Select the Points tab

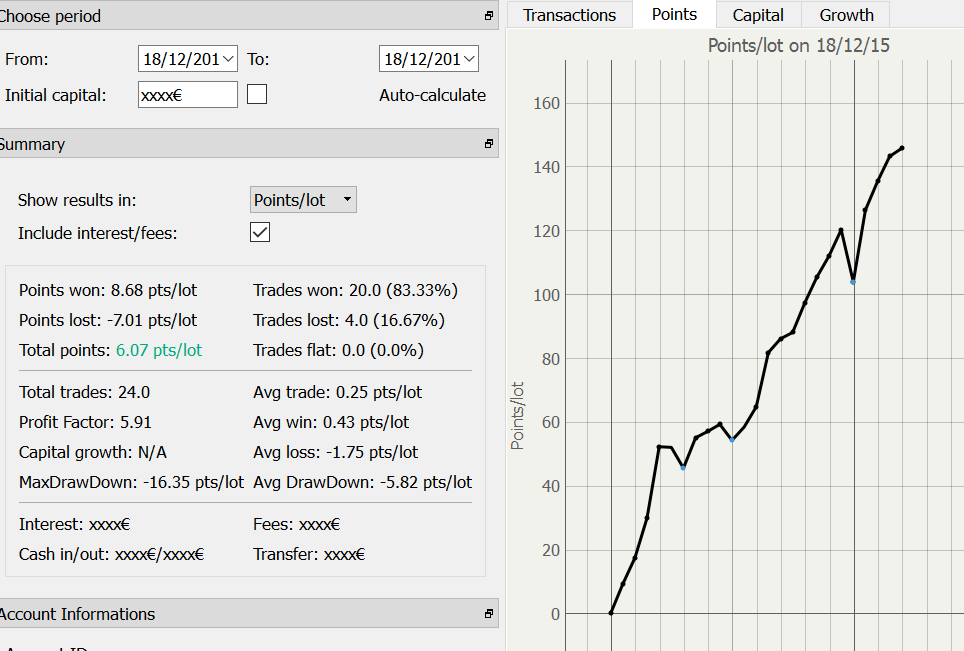(x=674, y=15)
